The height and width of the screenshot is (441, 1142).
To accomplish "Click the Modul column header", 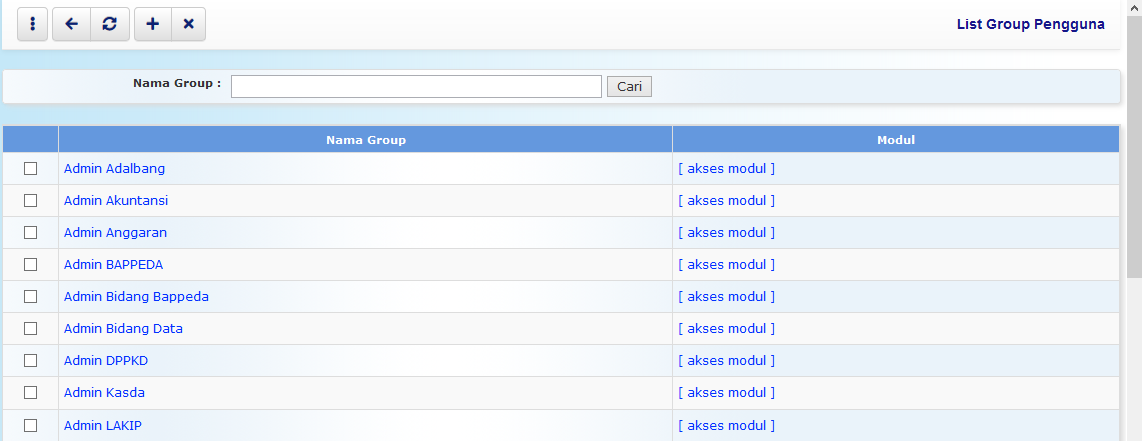I will [895, 140].
